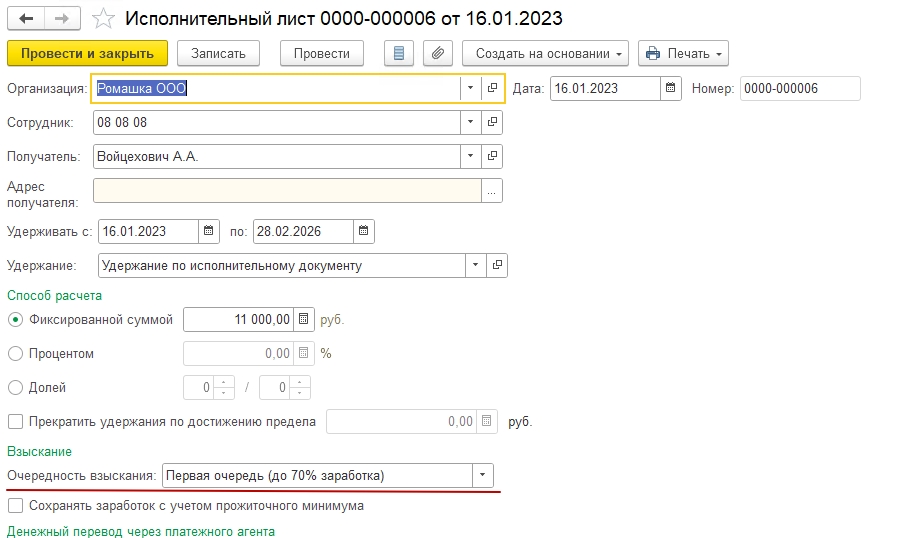Enable Прекратить удержания по достижению предела
The width and height of the screenshot is (903, 538).
15,422
